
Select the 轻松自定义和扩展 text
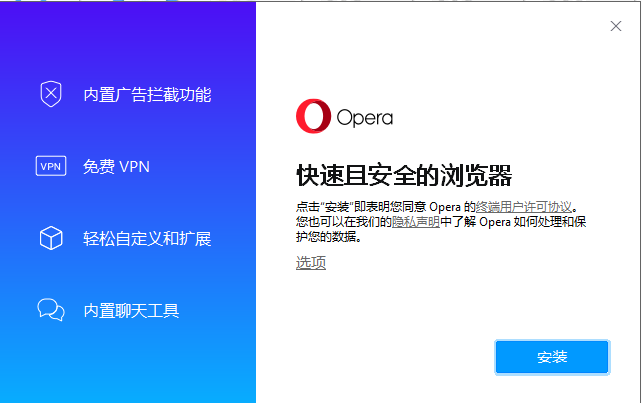[x=147, y=239]
